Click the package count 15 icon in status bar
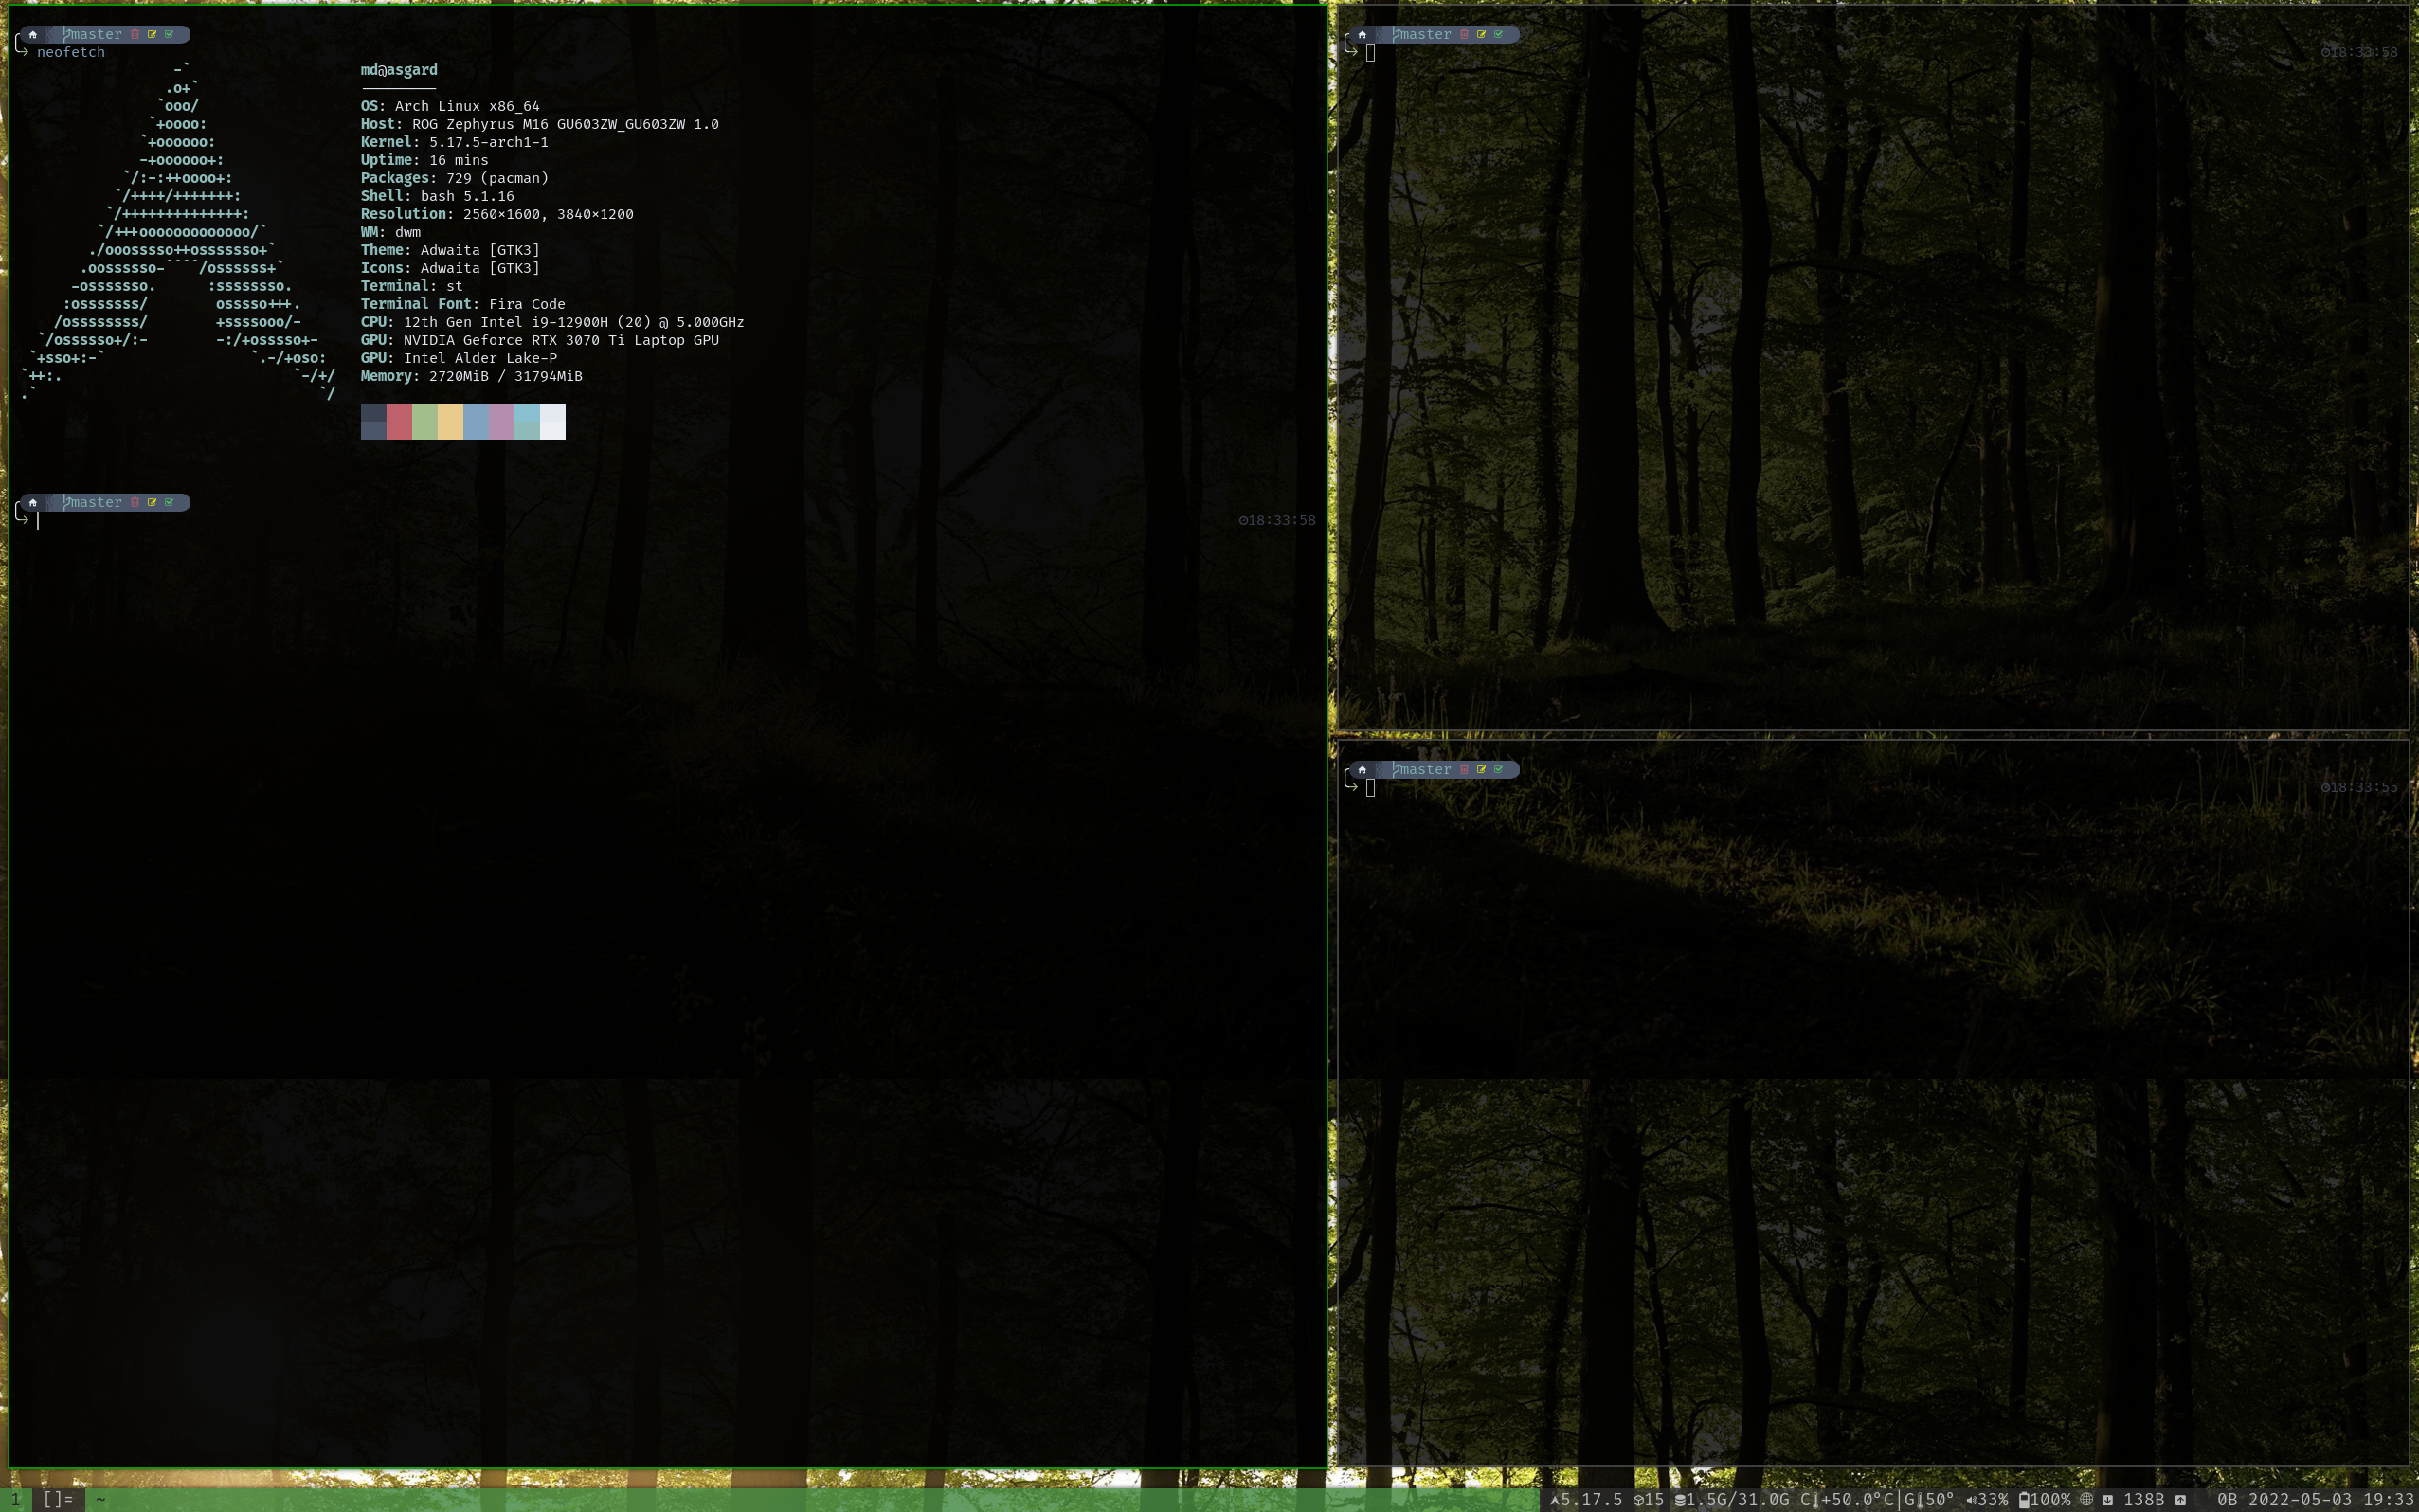This screenshot has width=2419, height=1512. coord(1648,1499)
